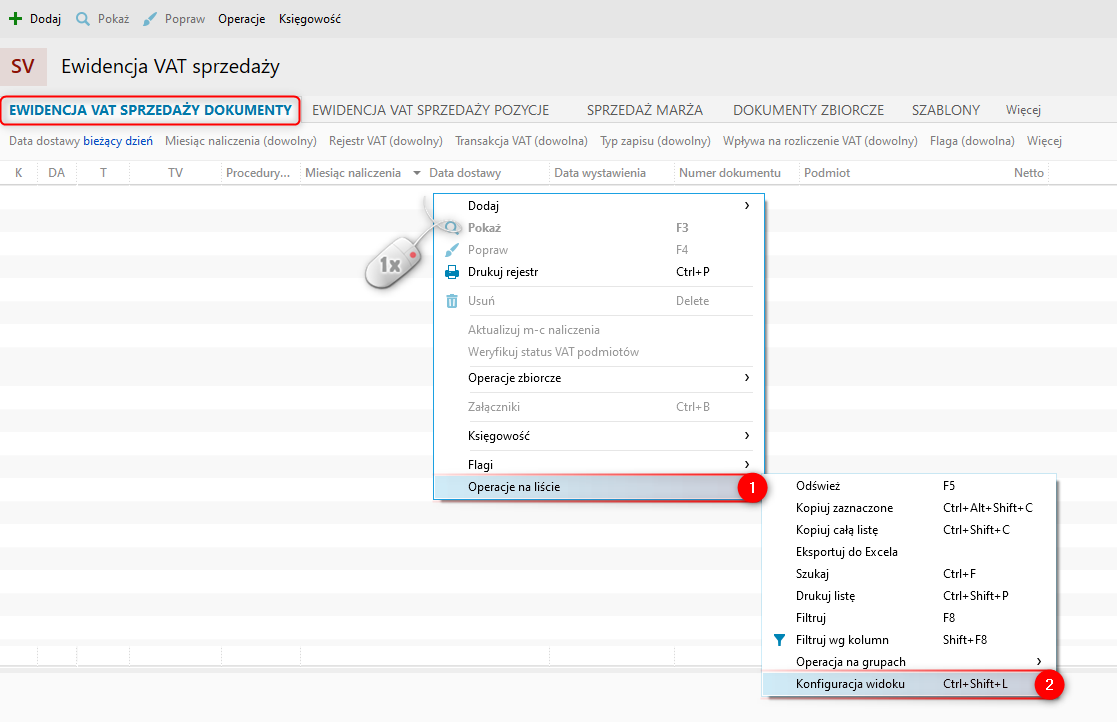Open Księgowość menu in top toolbar
The height and width of the screenshot is (722, 1117).
(310, 19)
